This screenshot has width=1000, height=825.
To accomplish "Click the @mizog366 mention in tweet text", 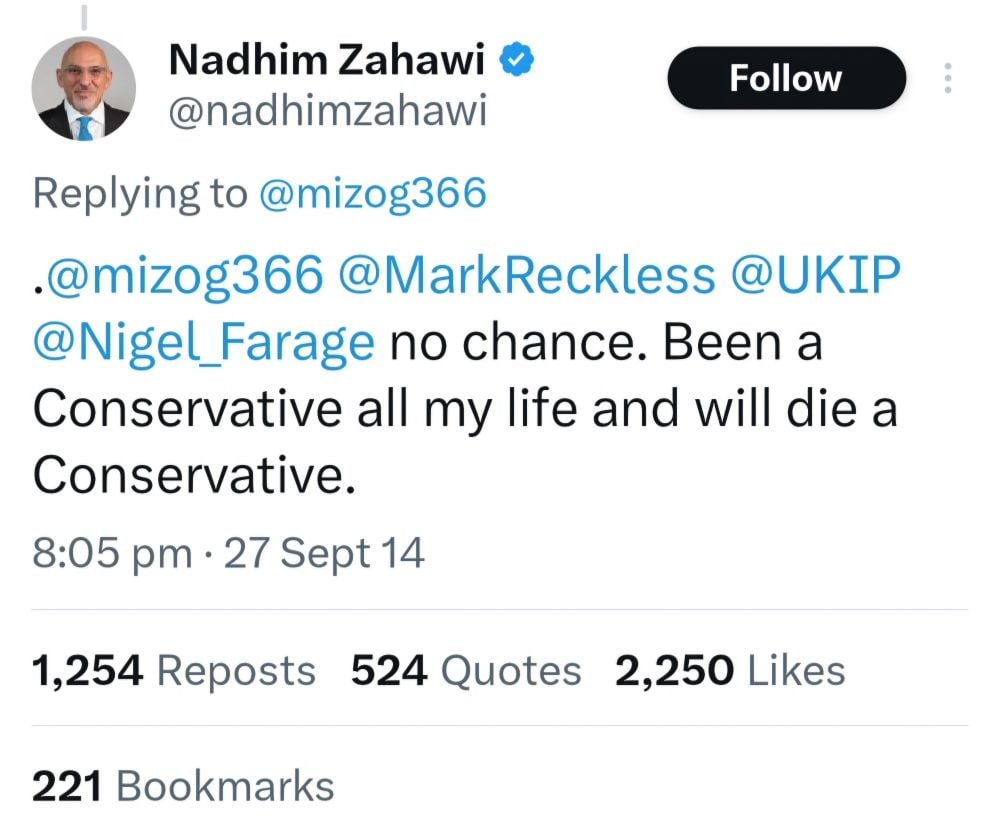I will pos(178,277).
